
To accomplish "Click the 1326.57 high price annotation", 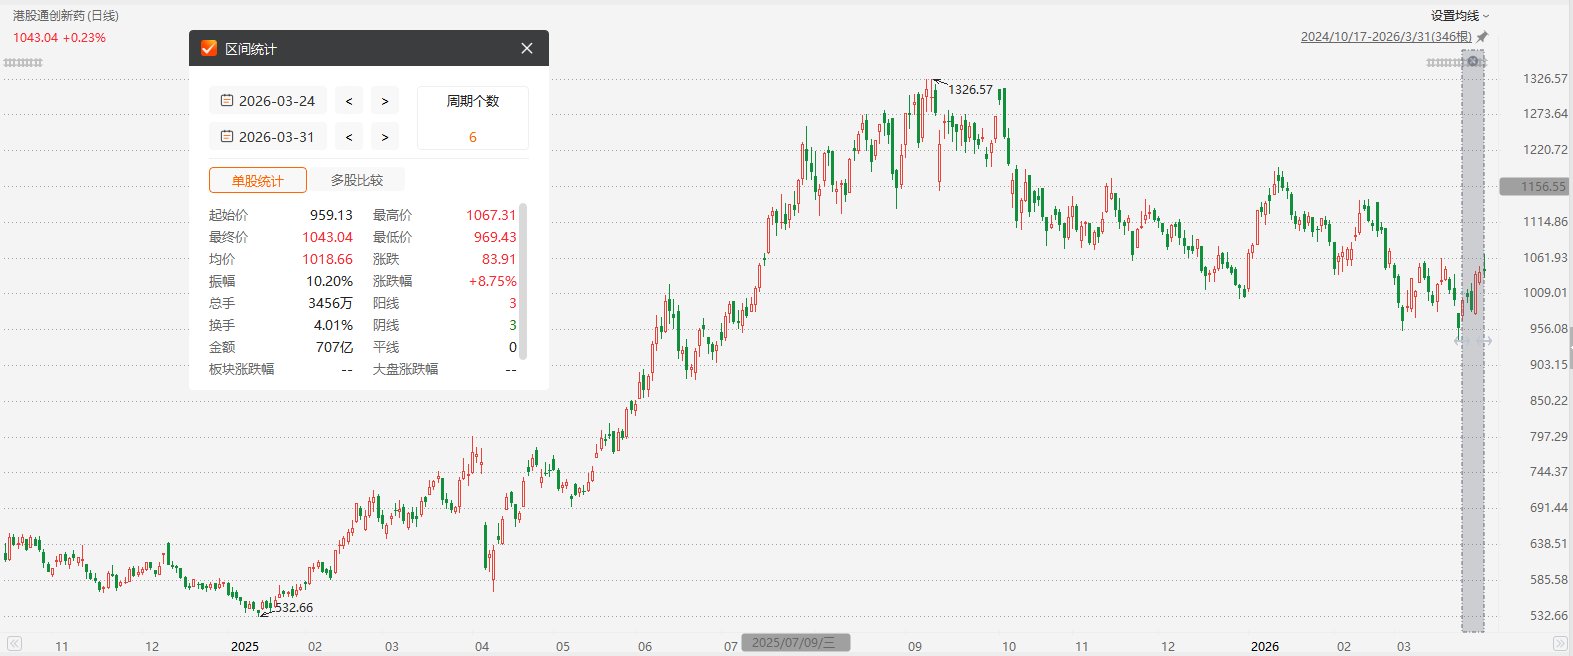I will tap(970, 90).
